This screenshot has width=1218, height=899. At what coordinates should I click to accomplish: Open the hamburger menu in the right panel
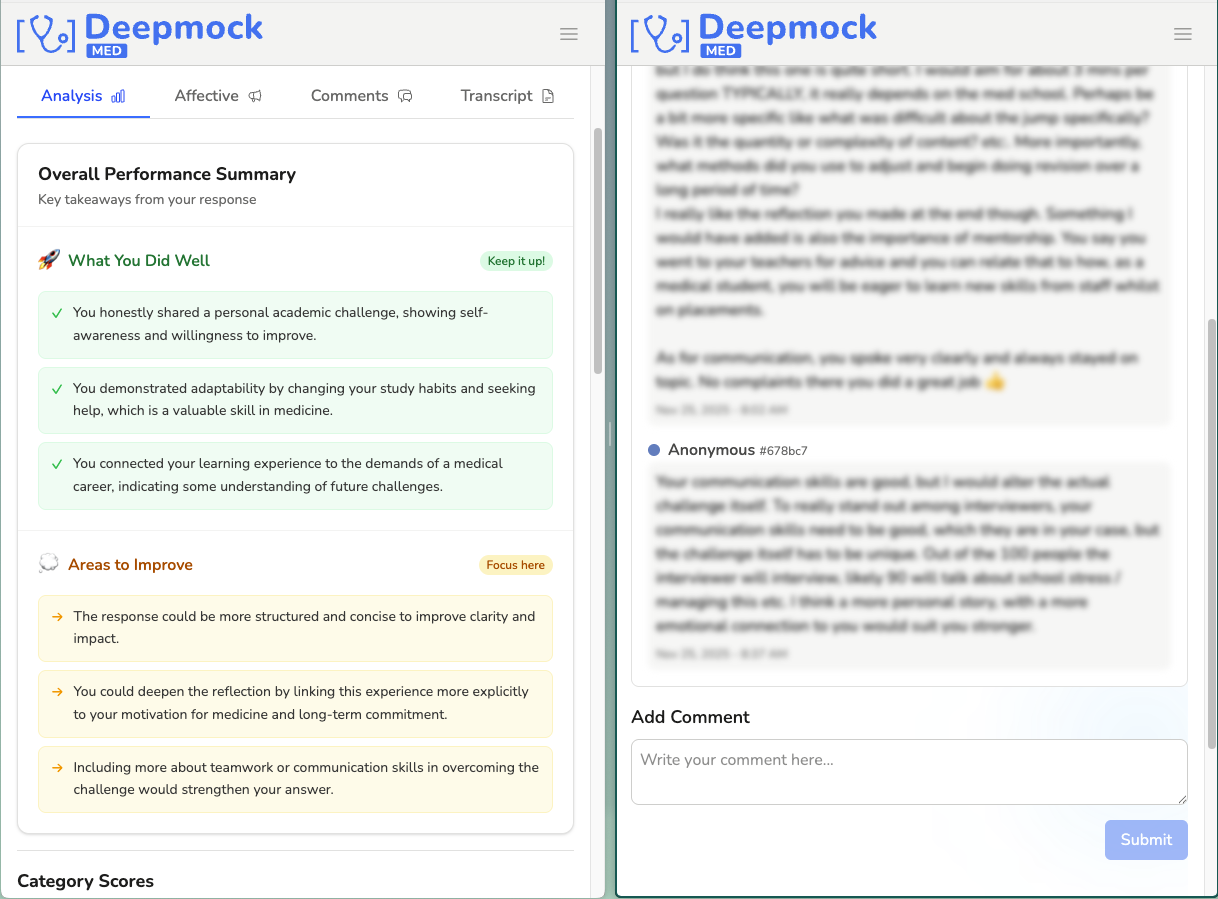click(1183, 33)
